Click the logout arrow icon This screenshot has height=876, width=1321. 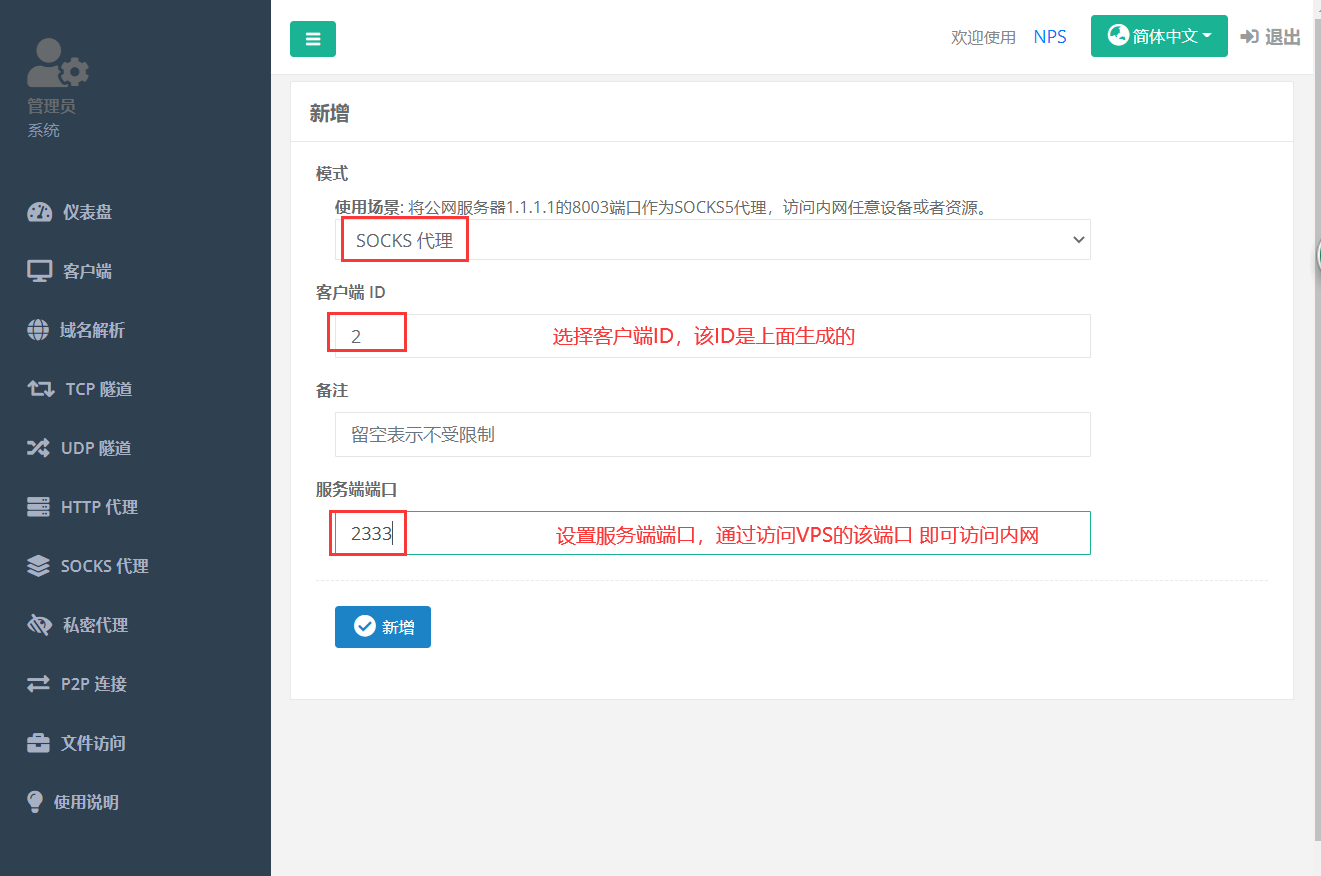pos(1249,37)
